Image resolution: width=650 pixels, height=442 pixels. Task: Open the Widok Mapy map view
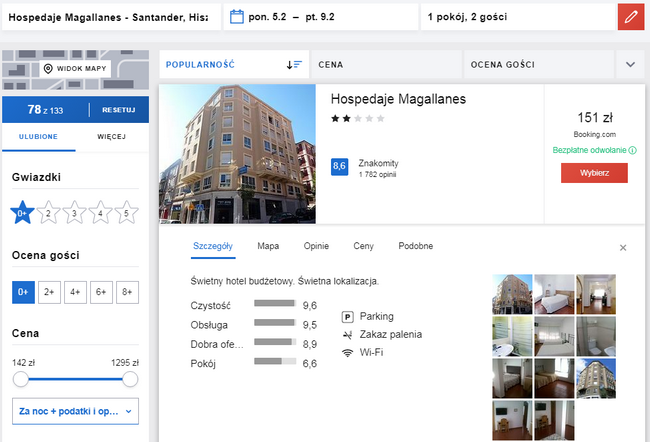(75, 69)
